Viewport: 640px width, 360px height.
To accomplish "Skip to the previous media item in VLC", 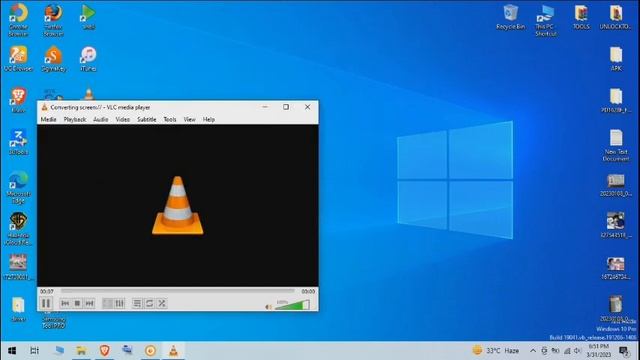I will (x=65, y=303).
